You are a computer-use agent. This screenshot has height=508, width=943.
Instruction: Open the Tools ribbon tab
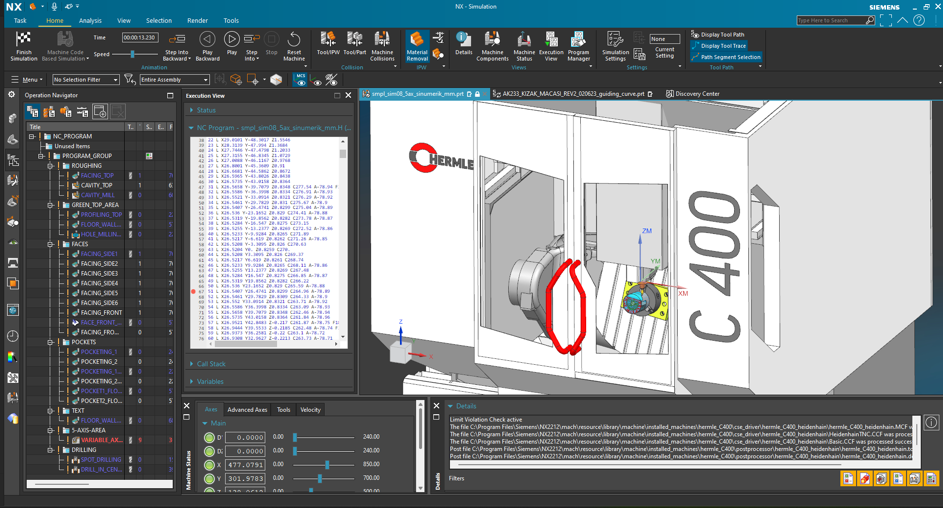tap(231, 20)
